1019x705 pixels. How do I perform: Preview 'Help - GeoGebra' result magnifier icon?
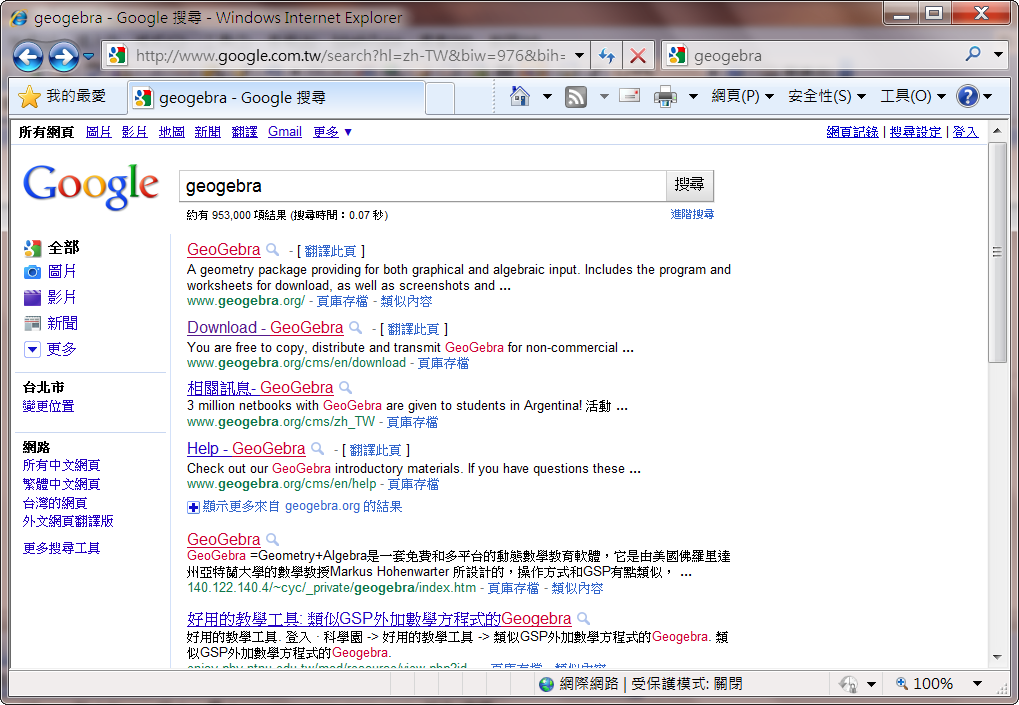318,448
